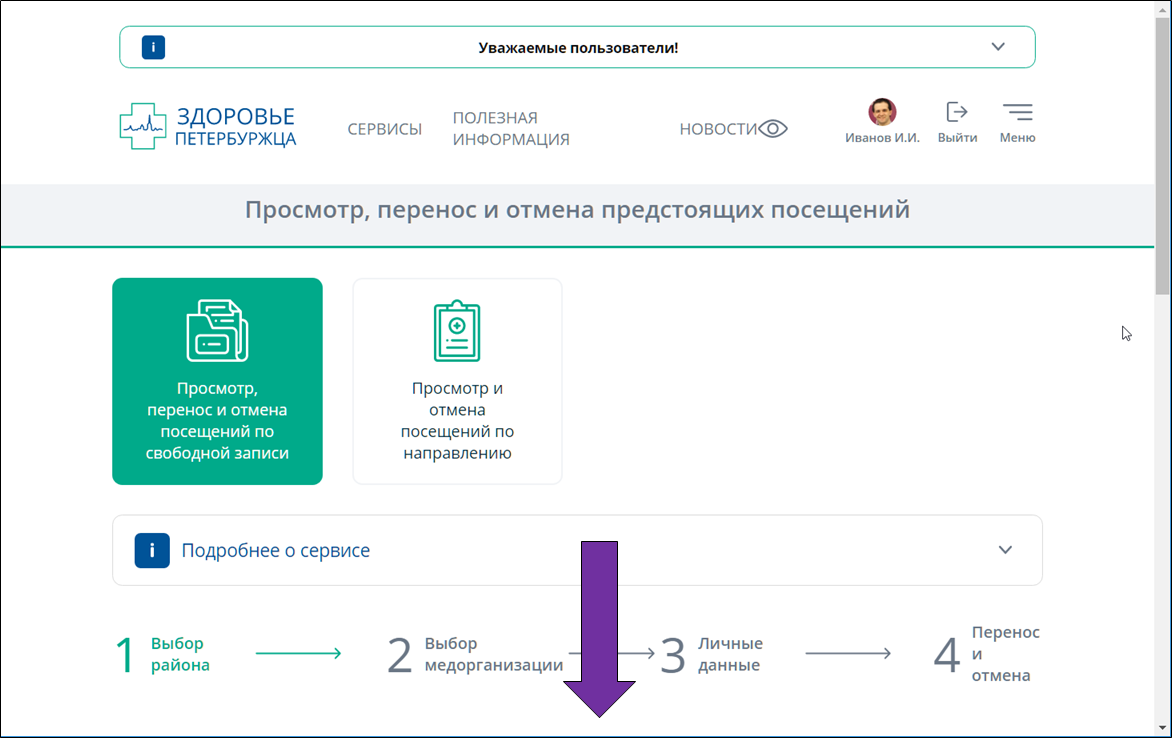The image size is (1172, 738).
Task: Click the medical cross logo icon
Action: click(143, 126)
